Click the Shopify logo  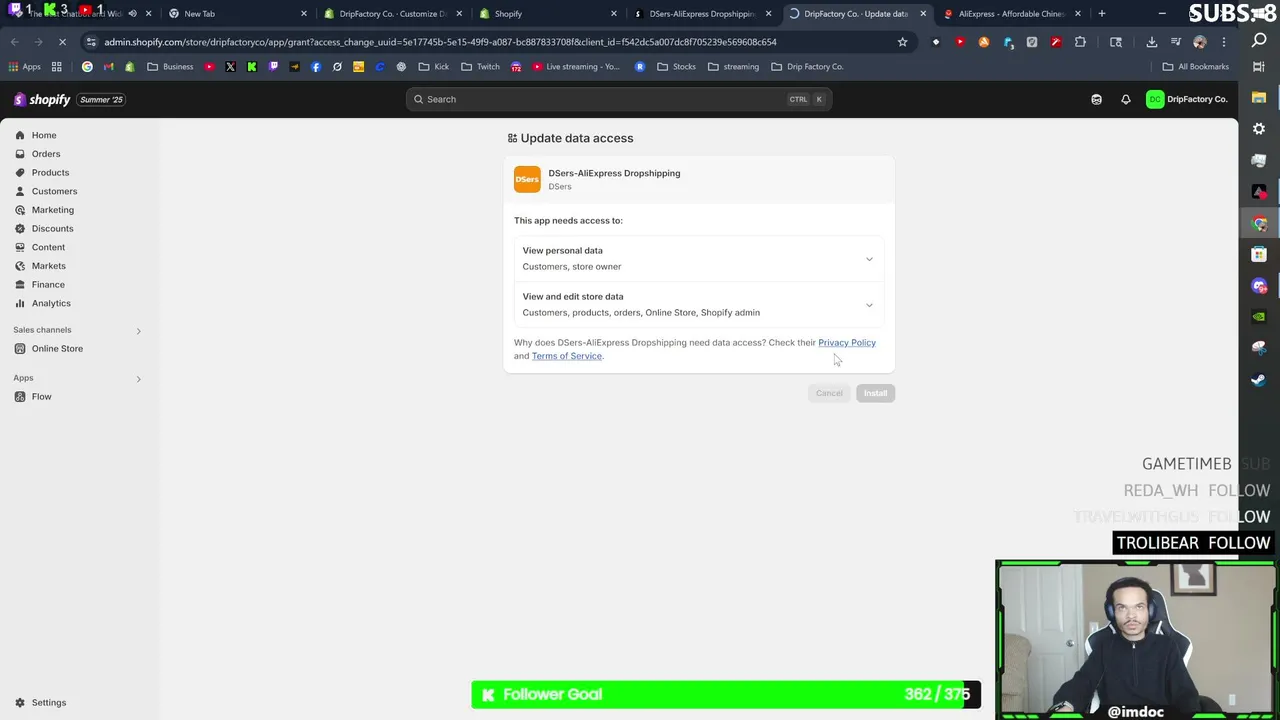point(42,99)
